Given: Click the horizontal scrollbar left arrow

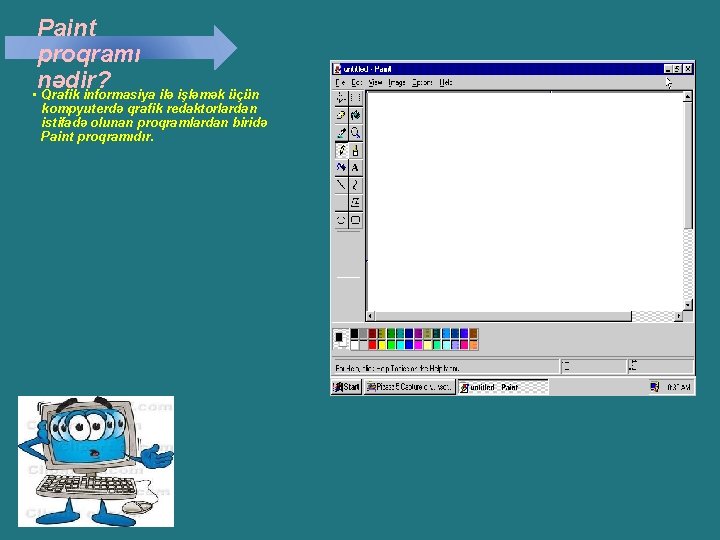Looking at the screenshot, I should point(371,316).
